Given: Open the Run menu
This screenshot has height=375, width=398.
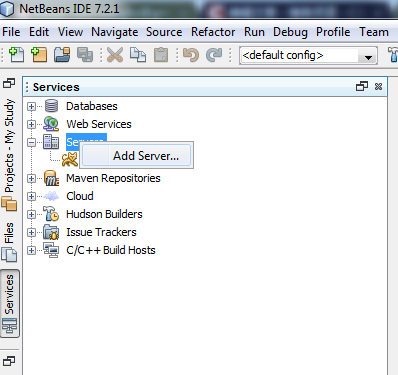Looking at the screenshot, I should click(x=254, y=32).
